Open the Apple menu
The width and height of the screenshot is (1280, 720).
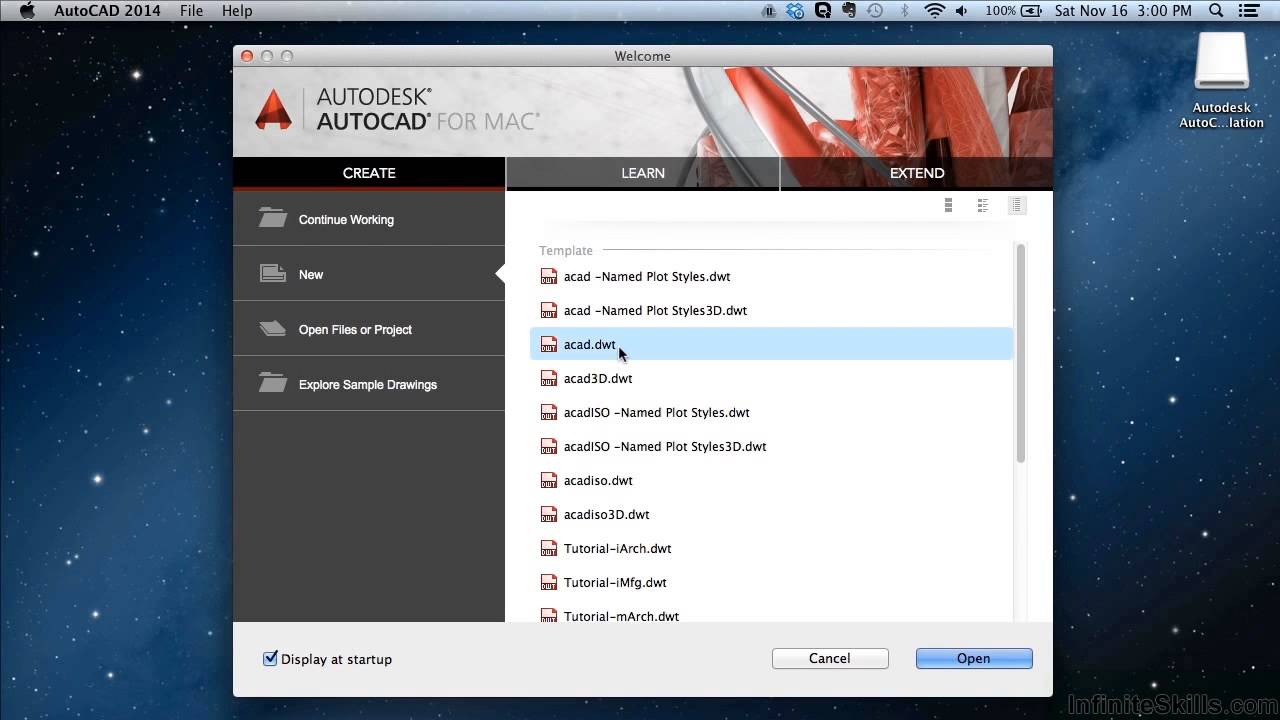(x=27, y=10)
